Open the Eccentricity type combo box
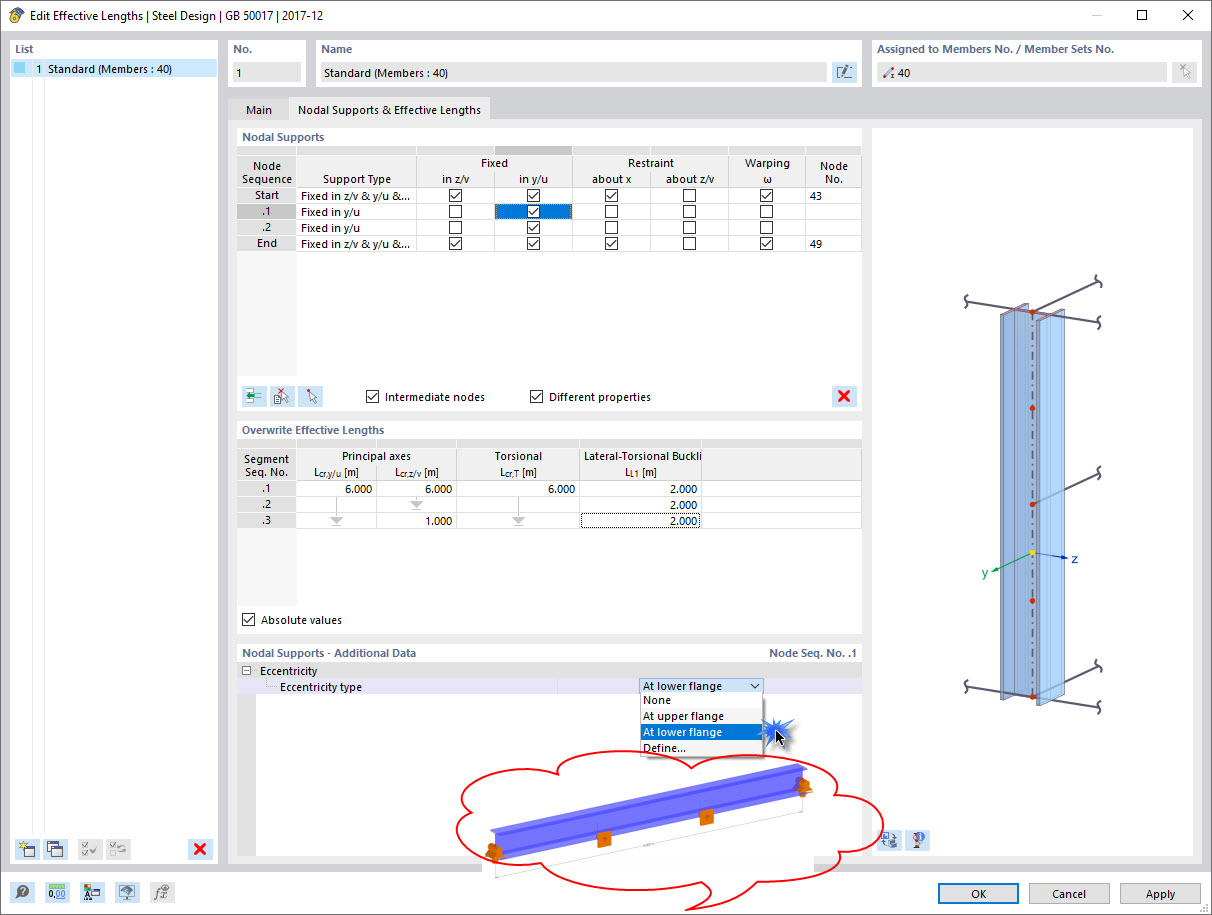Image resolution: width=1212 pixels, height=915 pixels. (701, 686)
